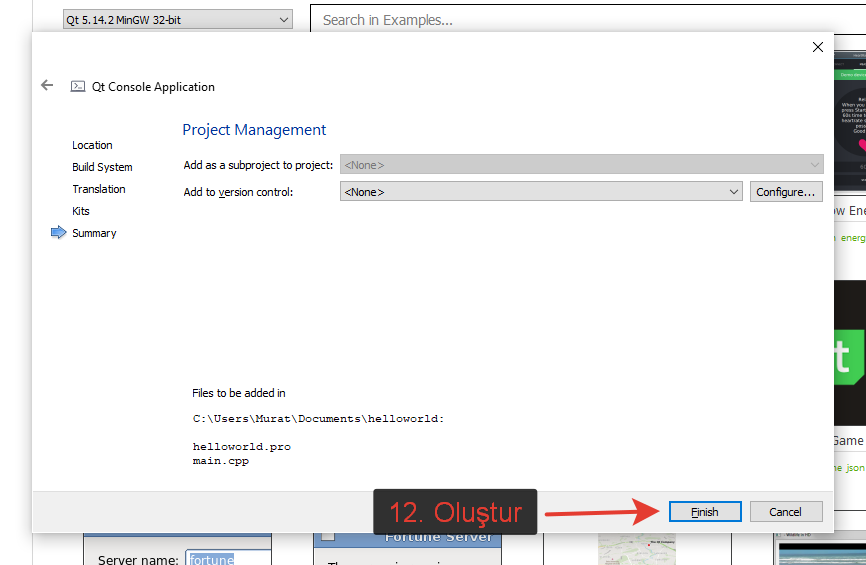Close the project wizard dialog
Image resolution: width=866 pixels, height=565 pixels.
point(817,47)
